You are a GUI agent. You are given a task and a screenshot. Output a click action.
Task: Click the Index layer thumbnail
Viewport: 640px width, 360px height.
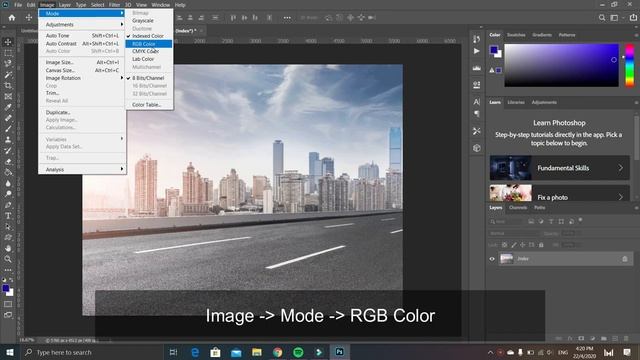click(x=507, y=258)
